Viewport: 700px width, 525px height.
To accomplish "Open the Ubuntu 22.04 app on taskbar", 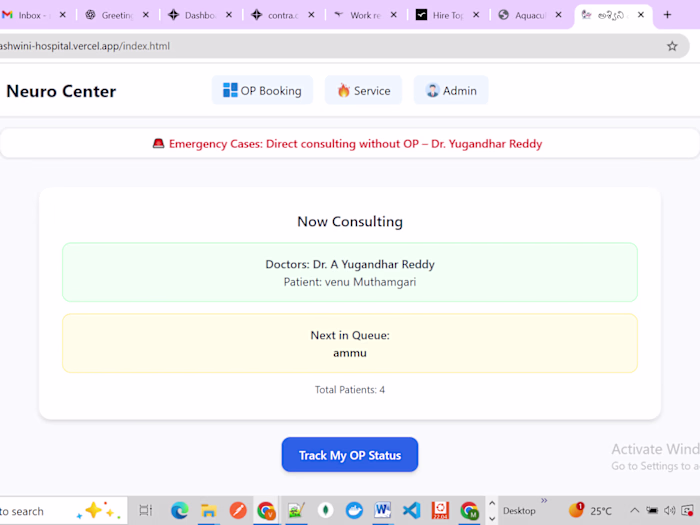I will [440, 510].
